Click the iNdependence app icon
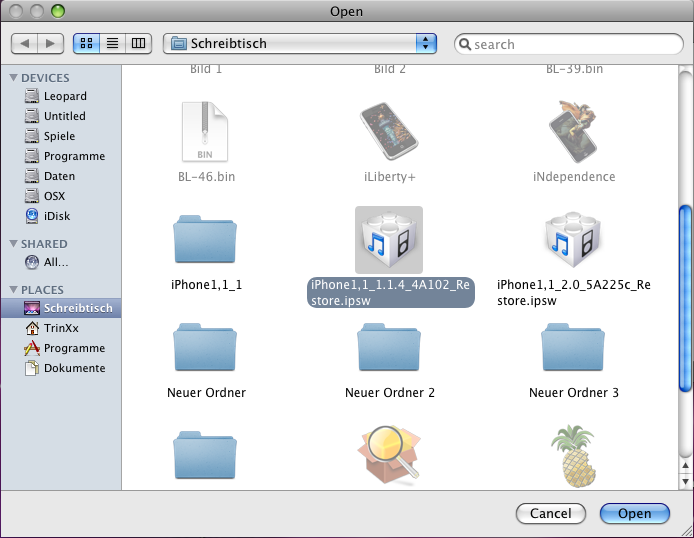Screen dimensions: 694x538 pos(573,131)
